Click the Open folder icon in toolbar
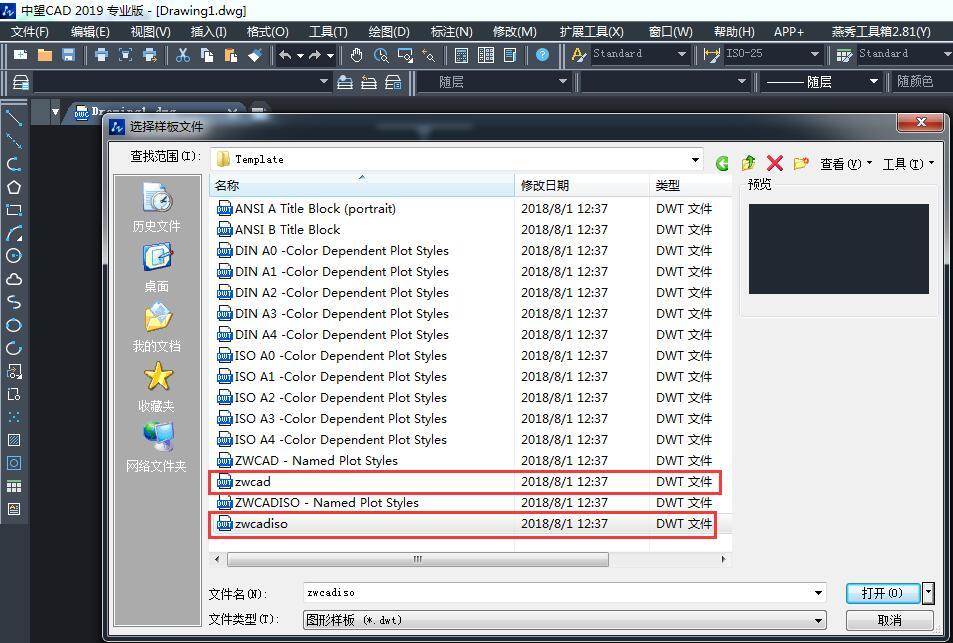The width and height of the screenshot is (953, 643). [44, 55]
